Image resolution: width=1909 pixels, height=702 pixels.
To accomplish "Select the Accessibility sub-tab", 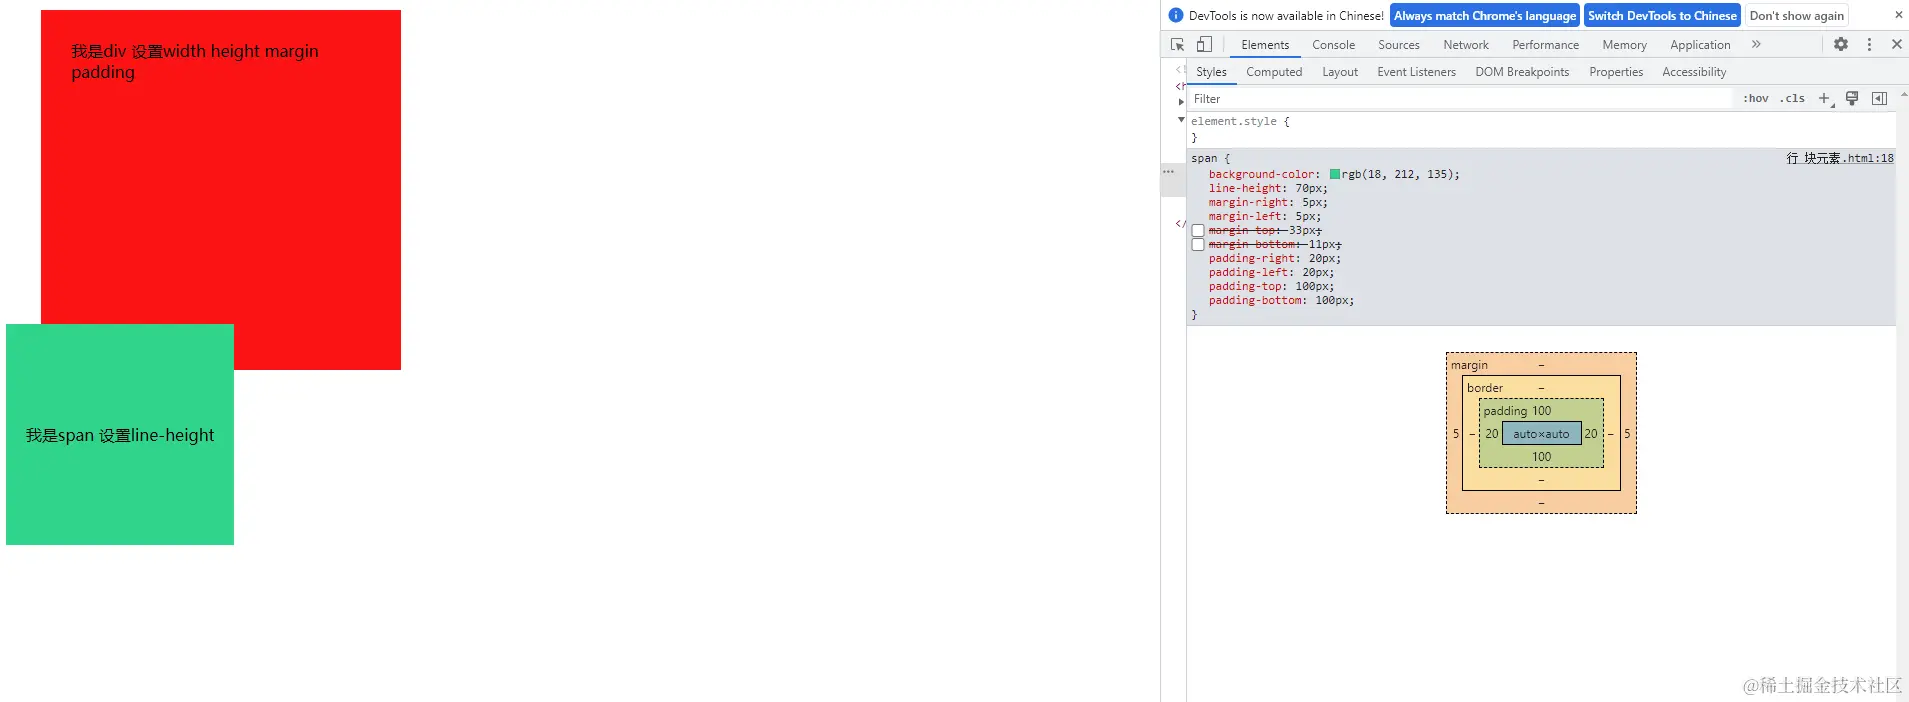I will pyautogui.click(x=1694, y=72).
